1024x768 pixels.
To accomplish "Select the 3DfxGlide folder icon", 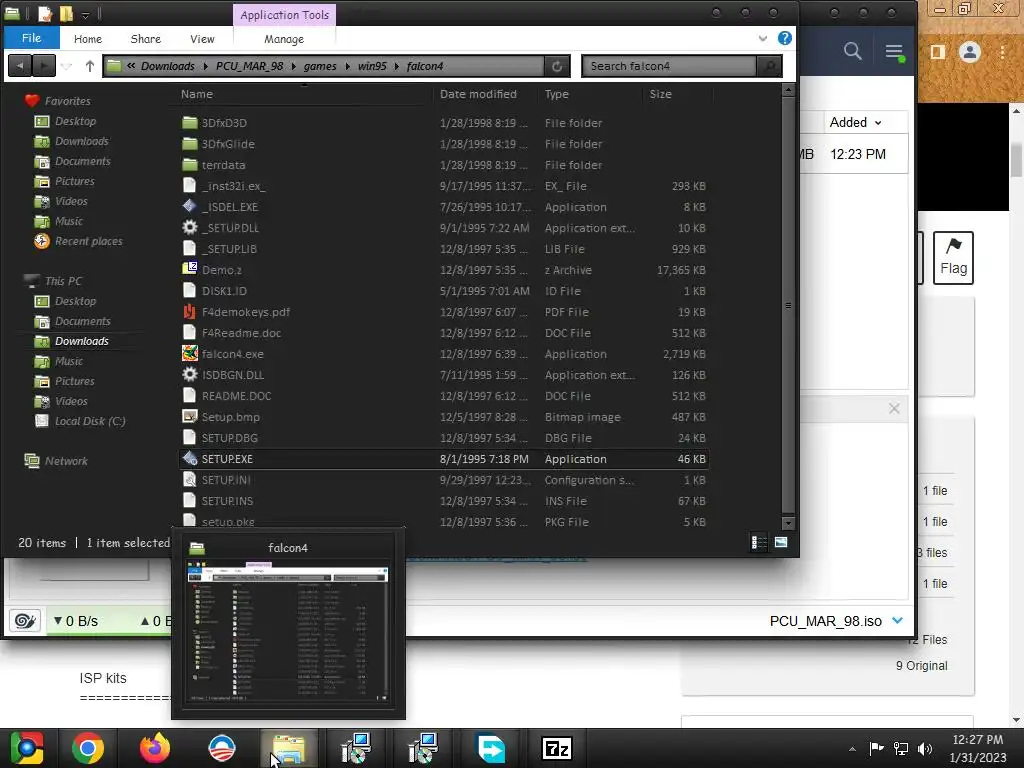I will point(189,144).
